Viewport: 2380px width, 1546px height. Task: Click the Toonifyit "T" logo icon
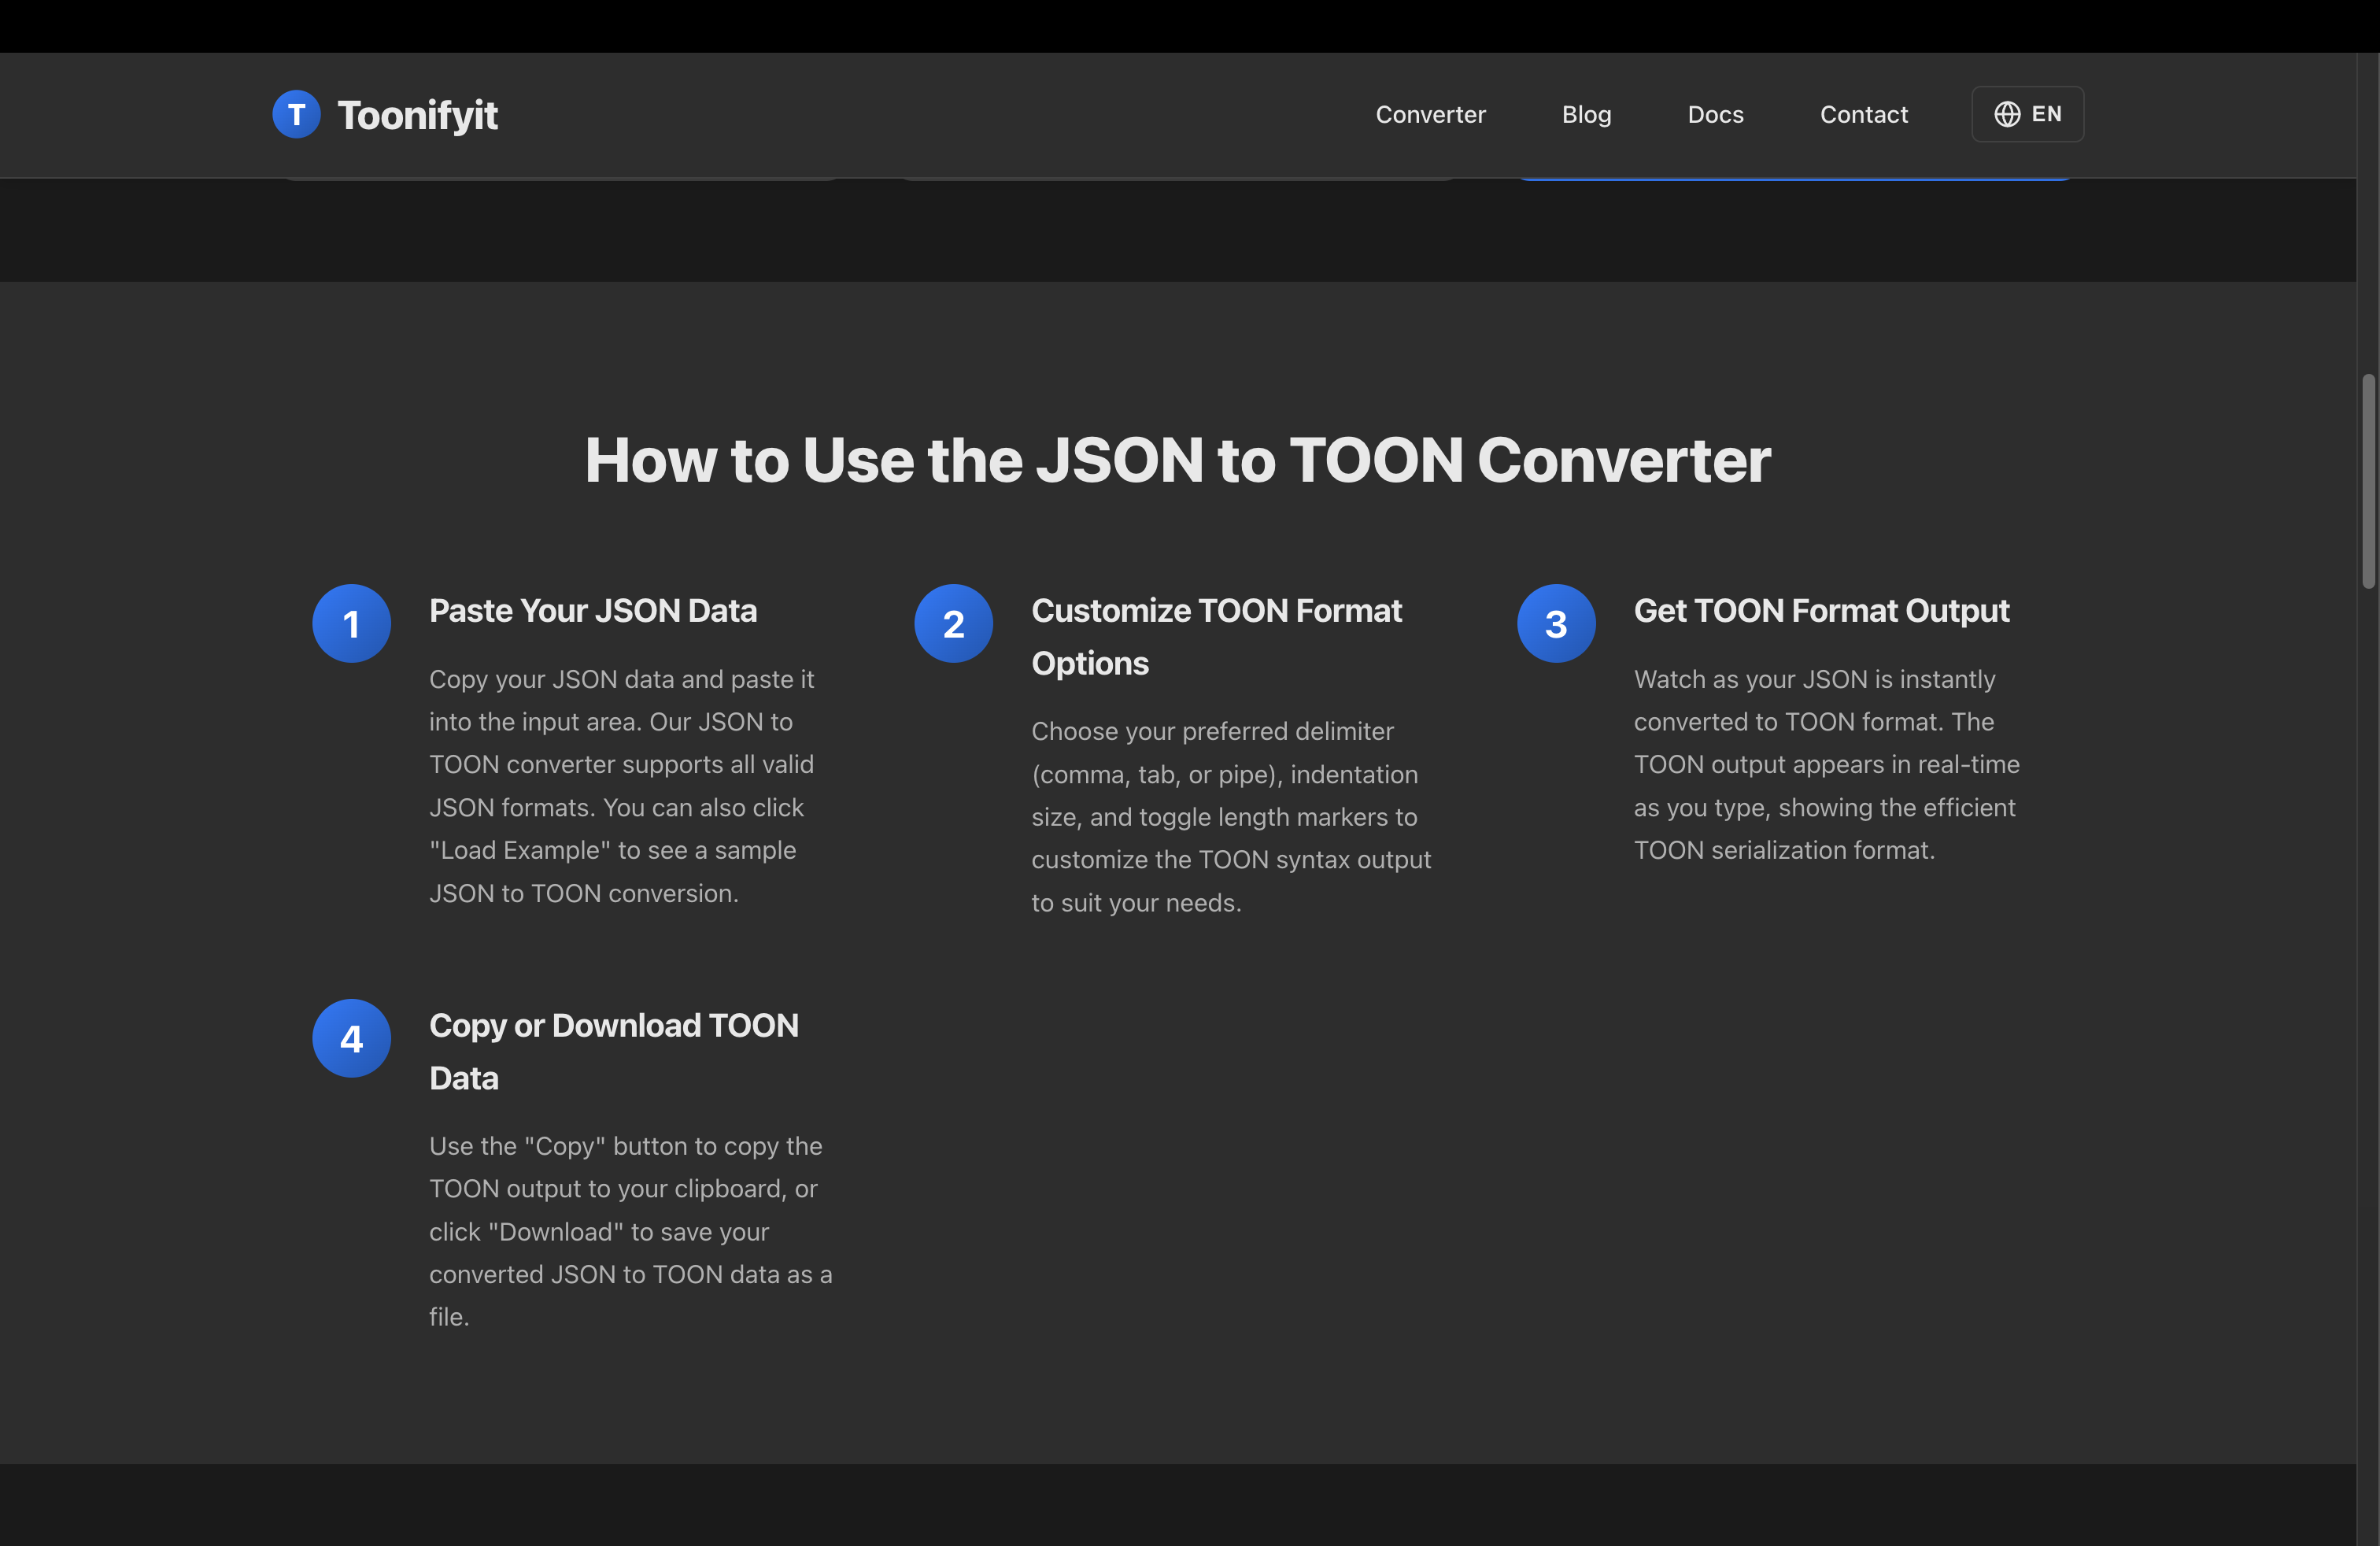[296, 113]
